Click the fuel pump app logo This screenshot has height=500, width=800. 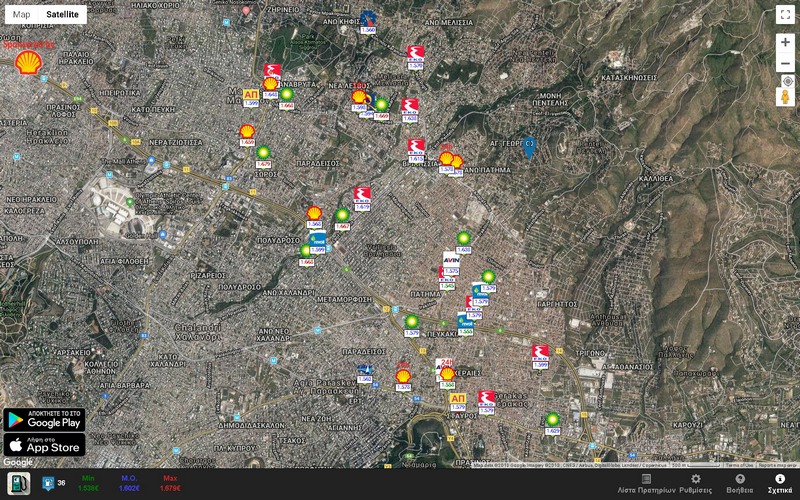18,483
